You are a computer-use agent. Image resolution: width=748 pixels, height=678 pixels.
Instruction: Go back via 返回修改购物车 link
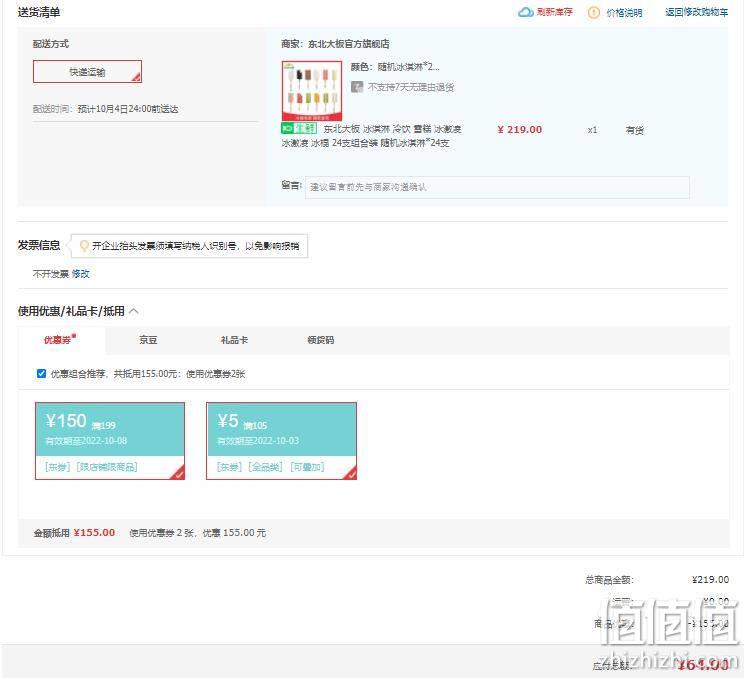[x=696, y=12]
